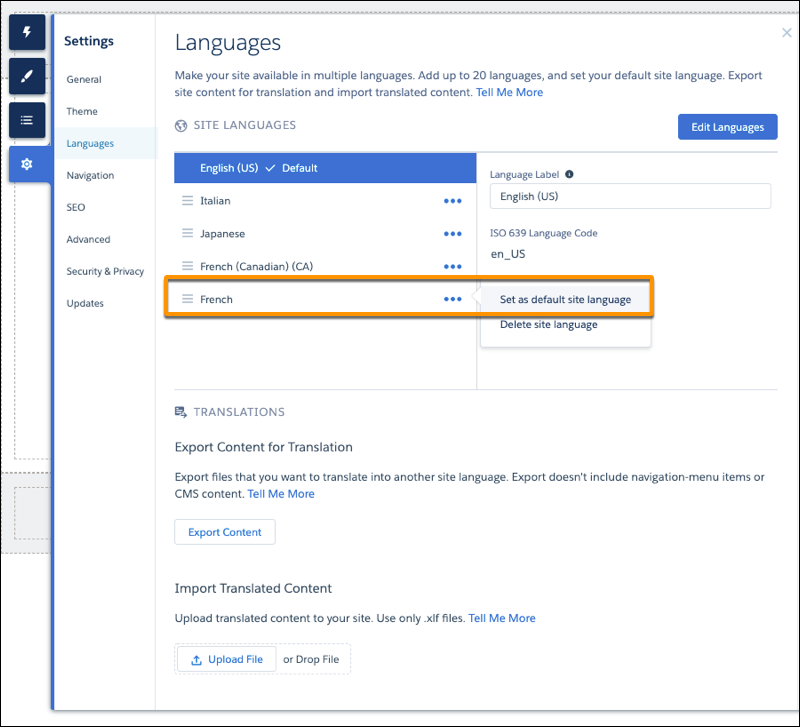The image size is (800, 727).
Task: Open Security & Privacy settings
Action: pos(105,271)
